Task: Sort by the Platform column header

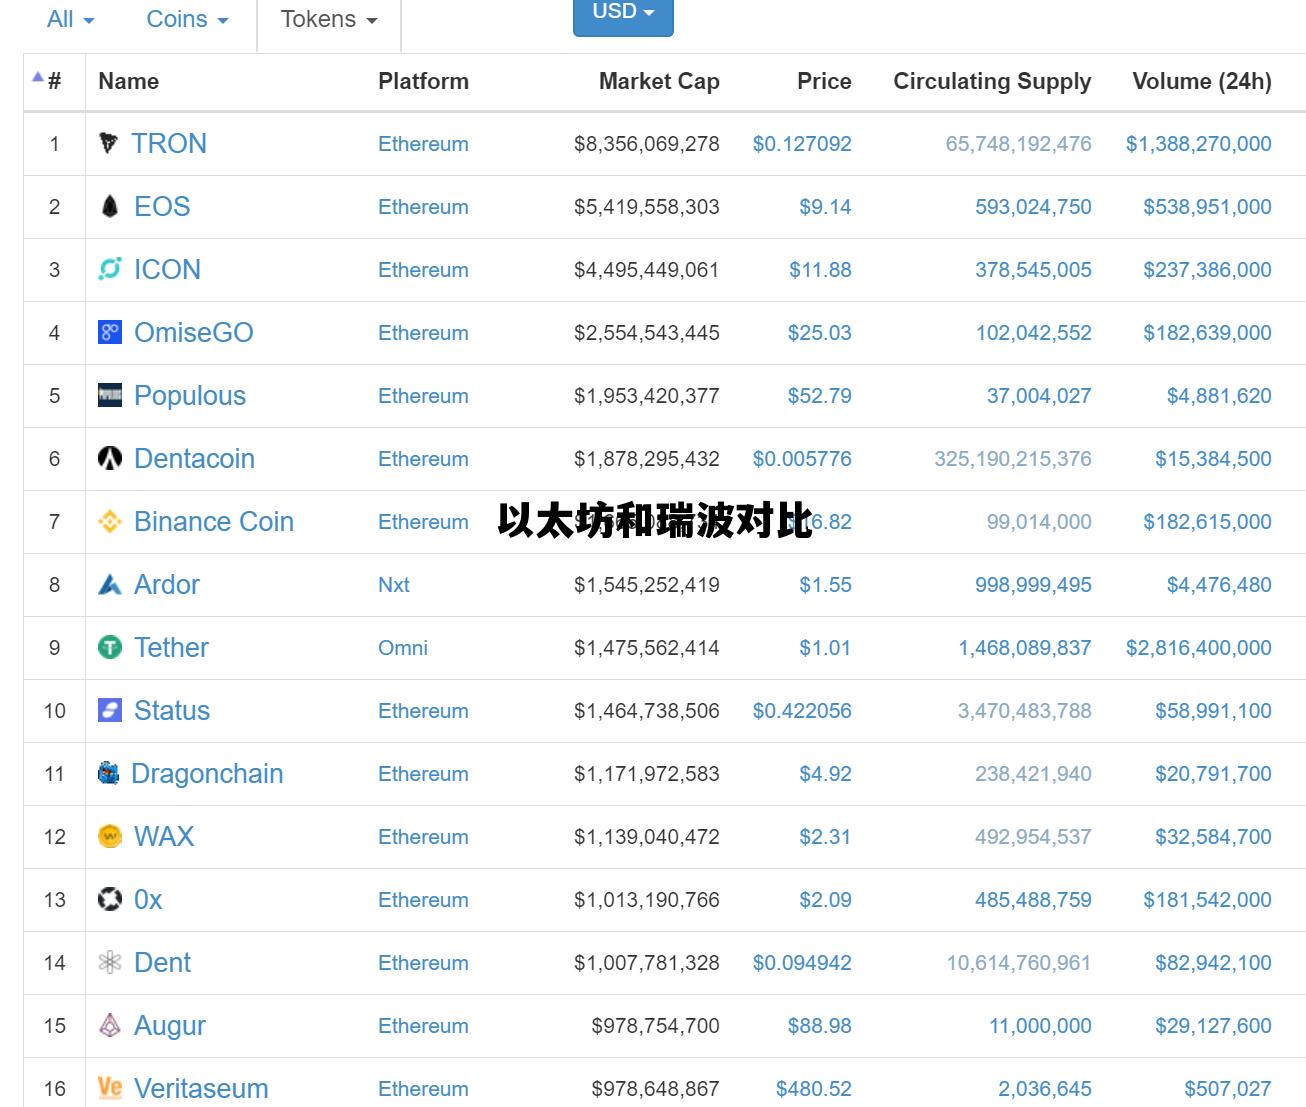Action: coord(423,81)
